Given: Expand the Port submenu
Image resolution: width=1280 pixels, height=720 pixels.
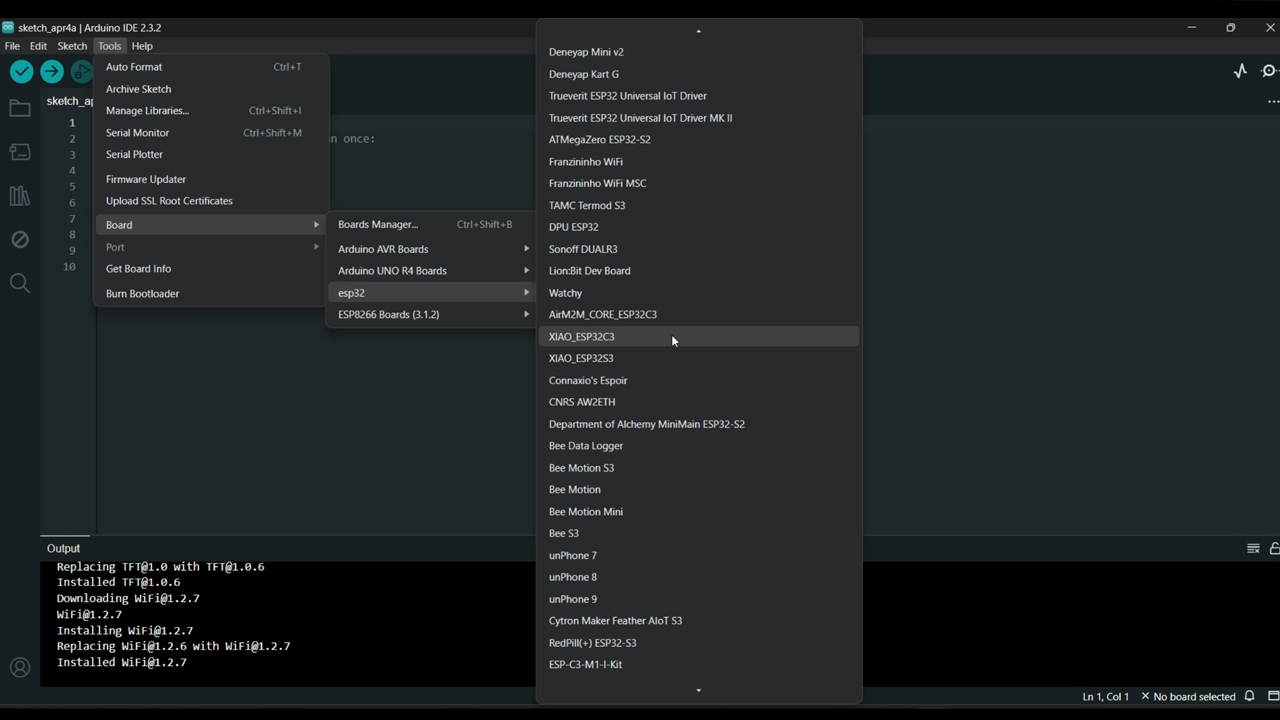Looking at the screenshot, I should tap(211, 247).
